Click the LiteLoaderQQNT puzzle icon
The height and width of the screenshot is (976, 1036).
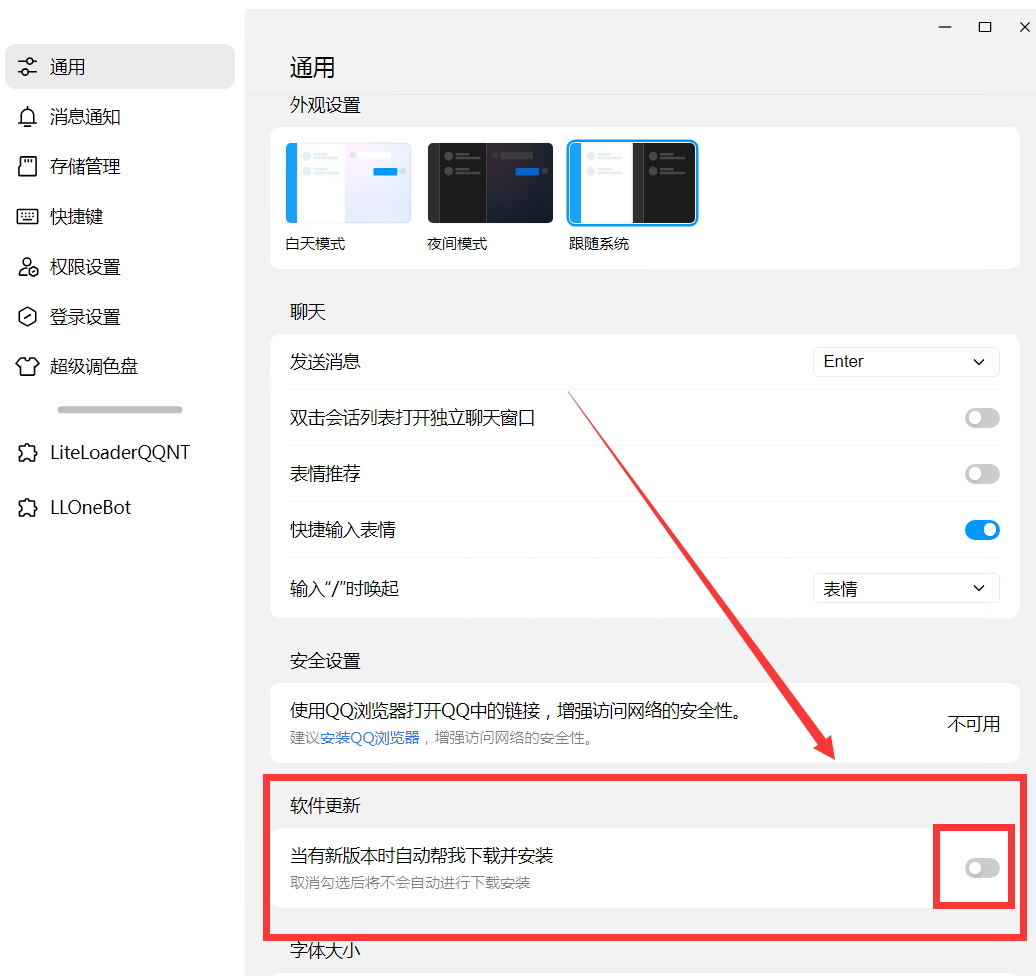[x=28, y=453]
